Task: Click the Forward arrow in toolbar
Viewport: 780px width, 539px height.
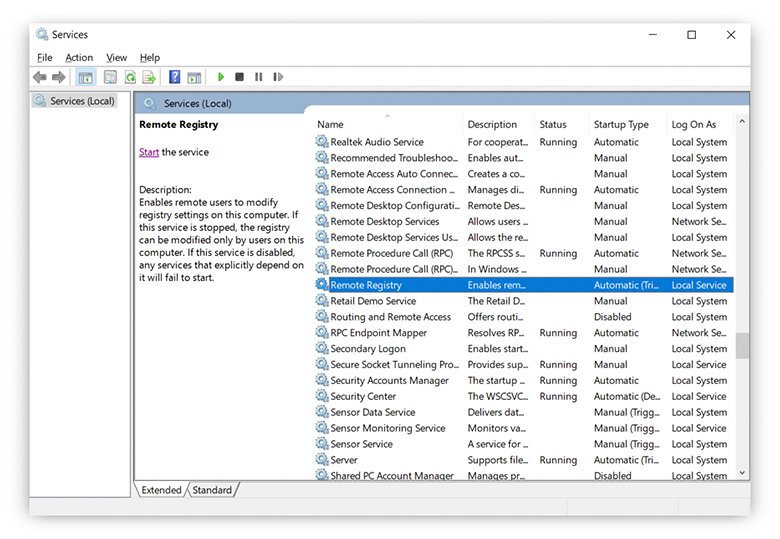Action: pos(59,77)
